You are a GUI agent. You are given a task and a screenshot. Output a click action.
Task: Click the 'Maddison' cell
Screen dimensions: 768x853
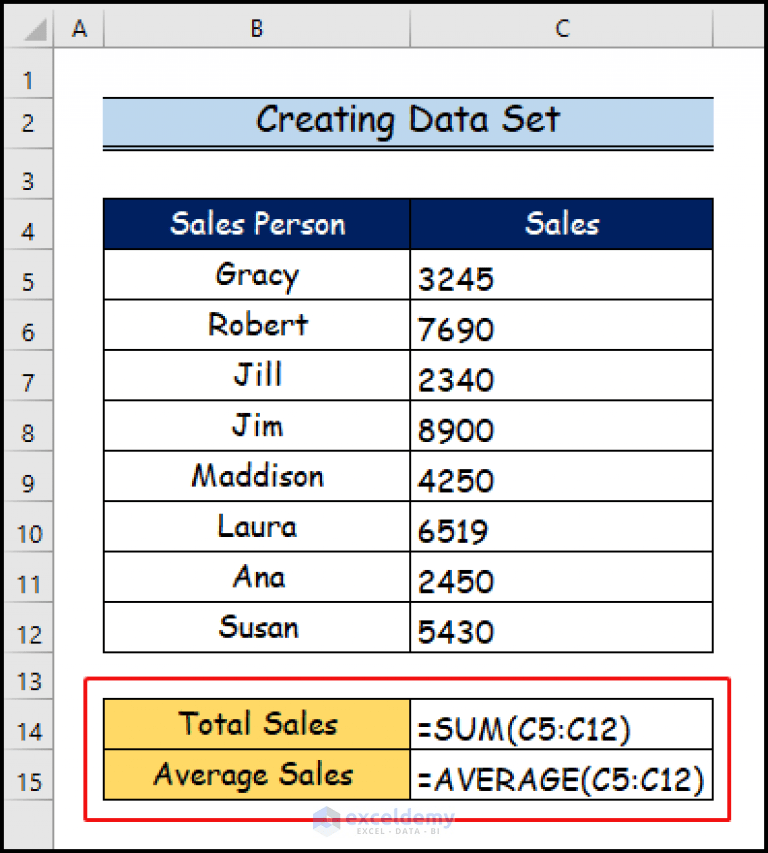256,477
